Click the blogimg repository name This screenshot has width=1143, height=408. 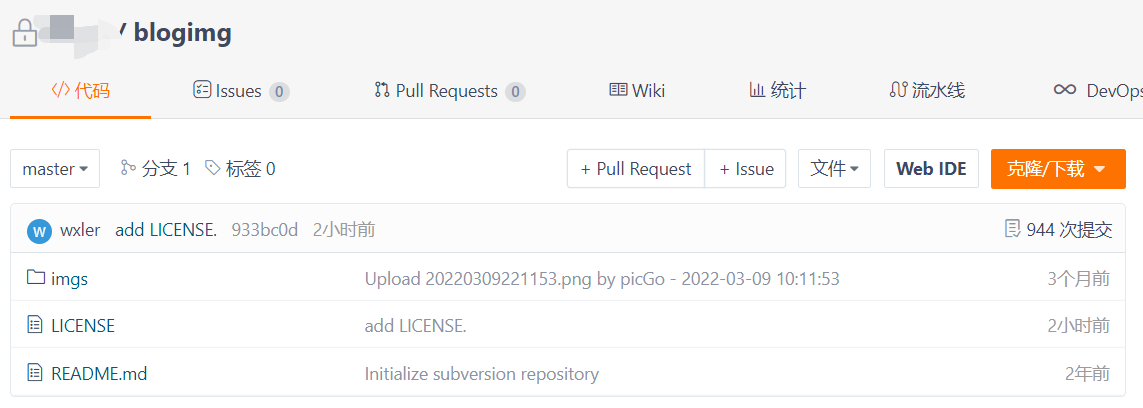(x=183, y=33)
